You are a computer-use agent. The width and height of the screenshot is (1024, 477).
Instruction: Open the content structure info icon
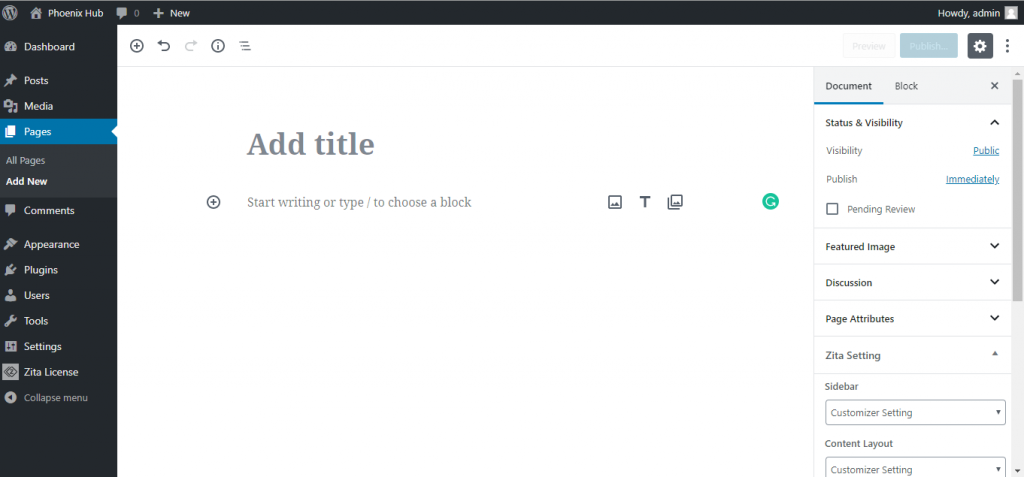pyautogui.click(x=218, y=46)
